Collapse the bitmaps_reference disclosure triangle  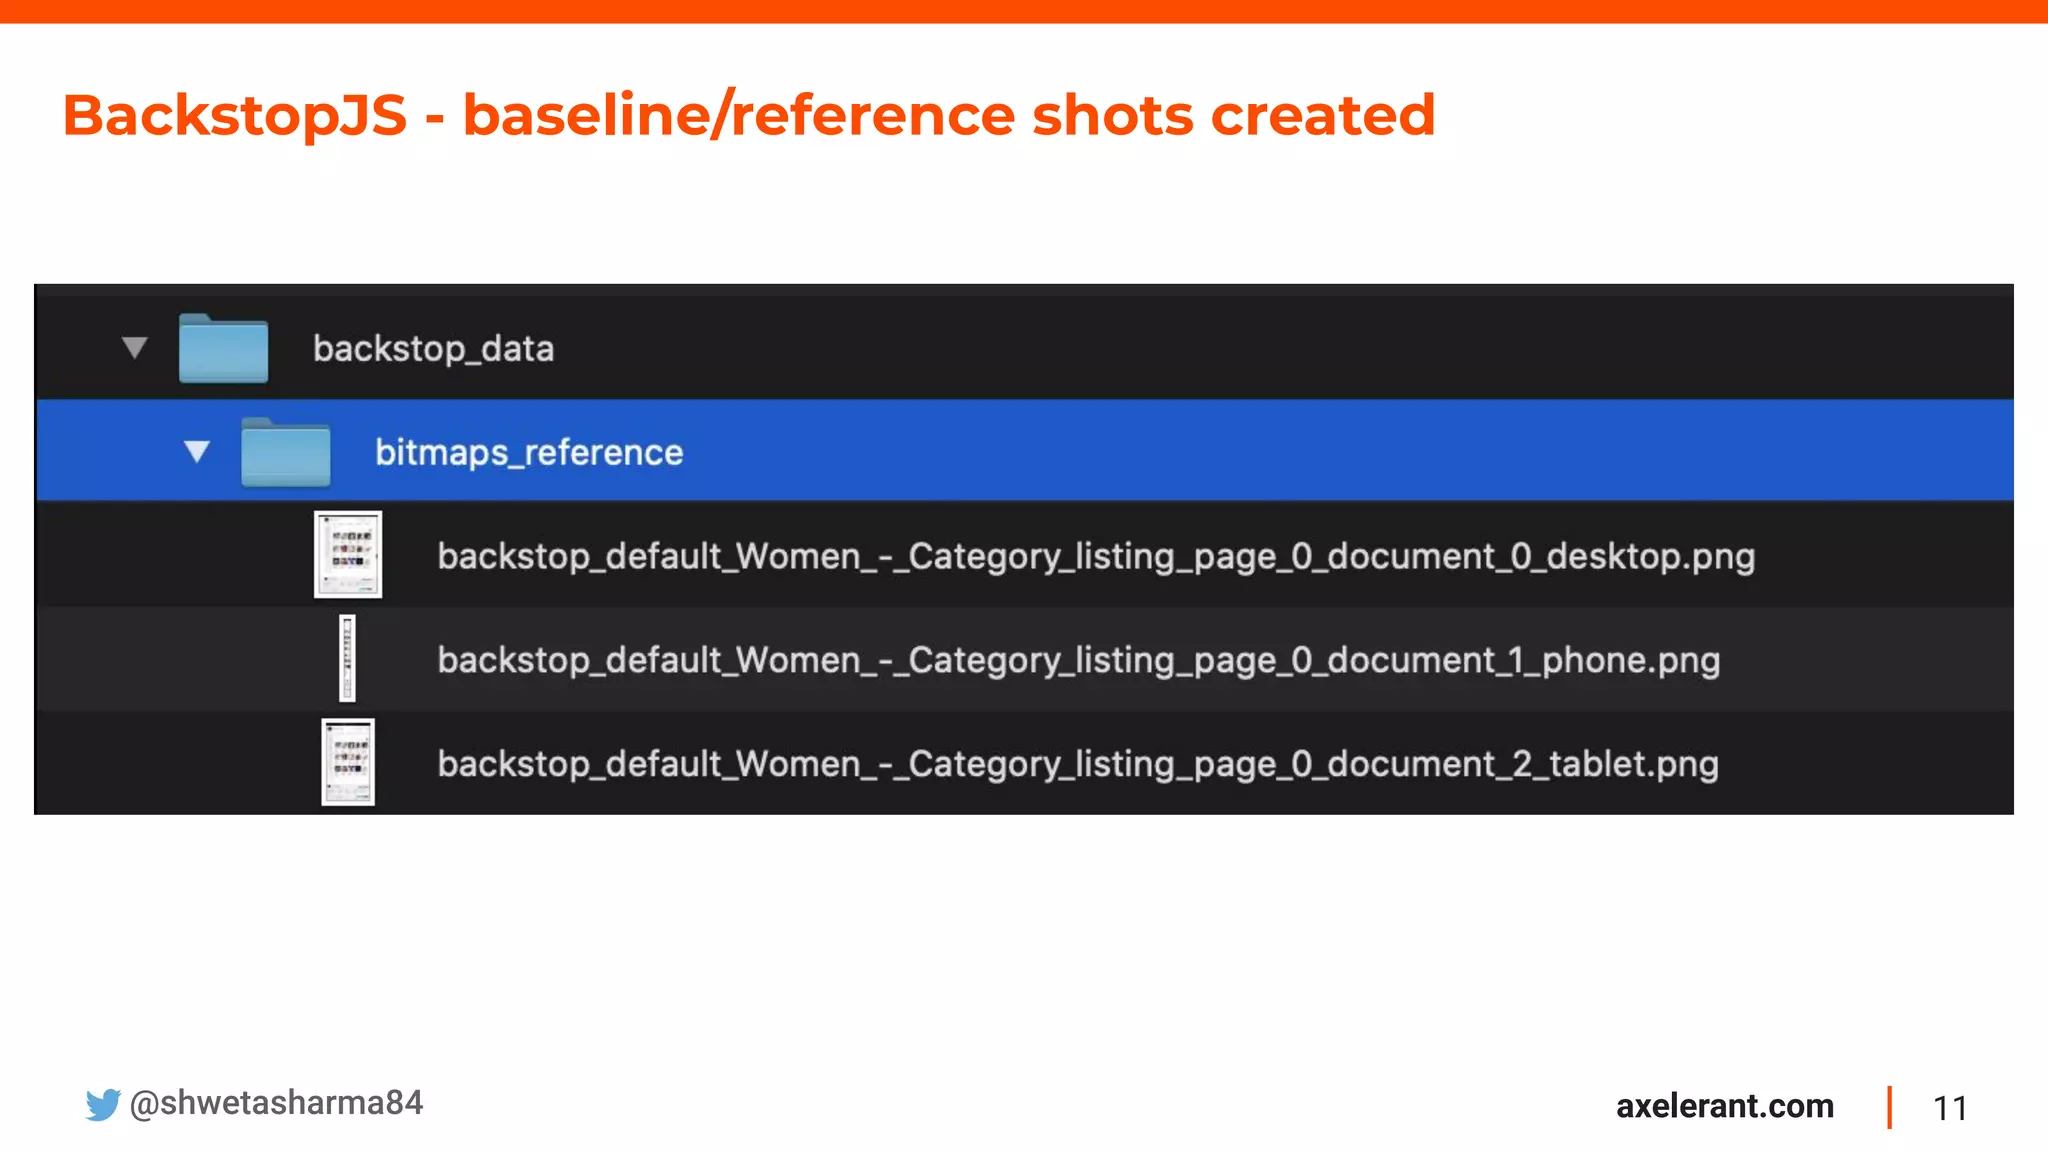[197, 452]
